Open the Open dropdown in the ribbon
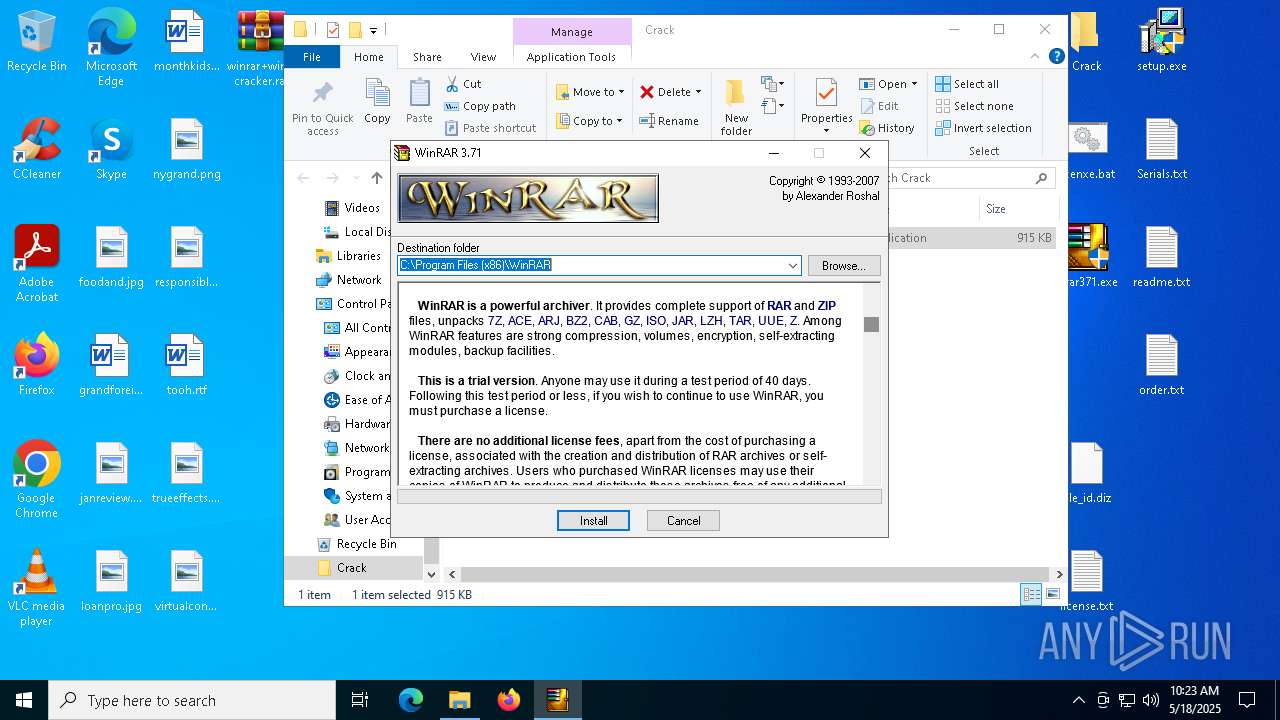The image size is (1280, 720). click(x=888, y=84)
